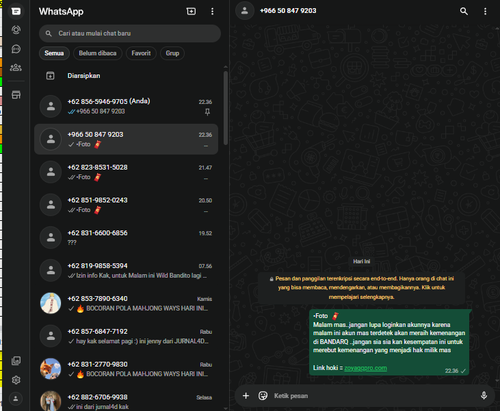Click avatar photo of +62 831-2770-9830

click(x=51, y=369)
